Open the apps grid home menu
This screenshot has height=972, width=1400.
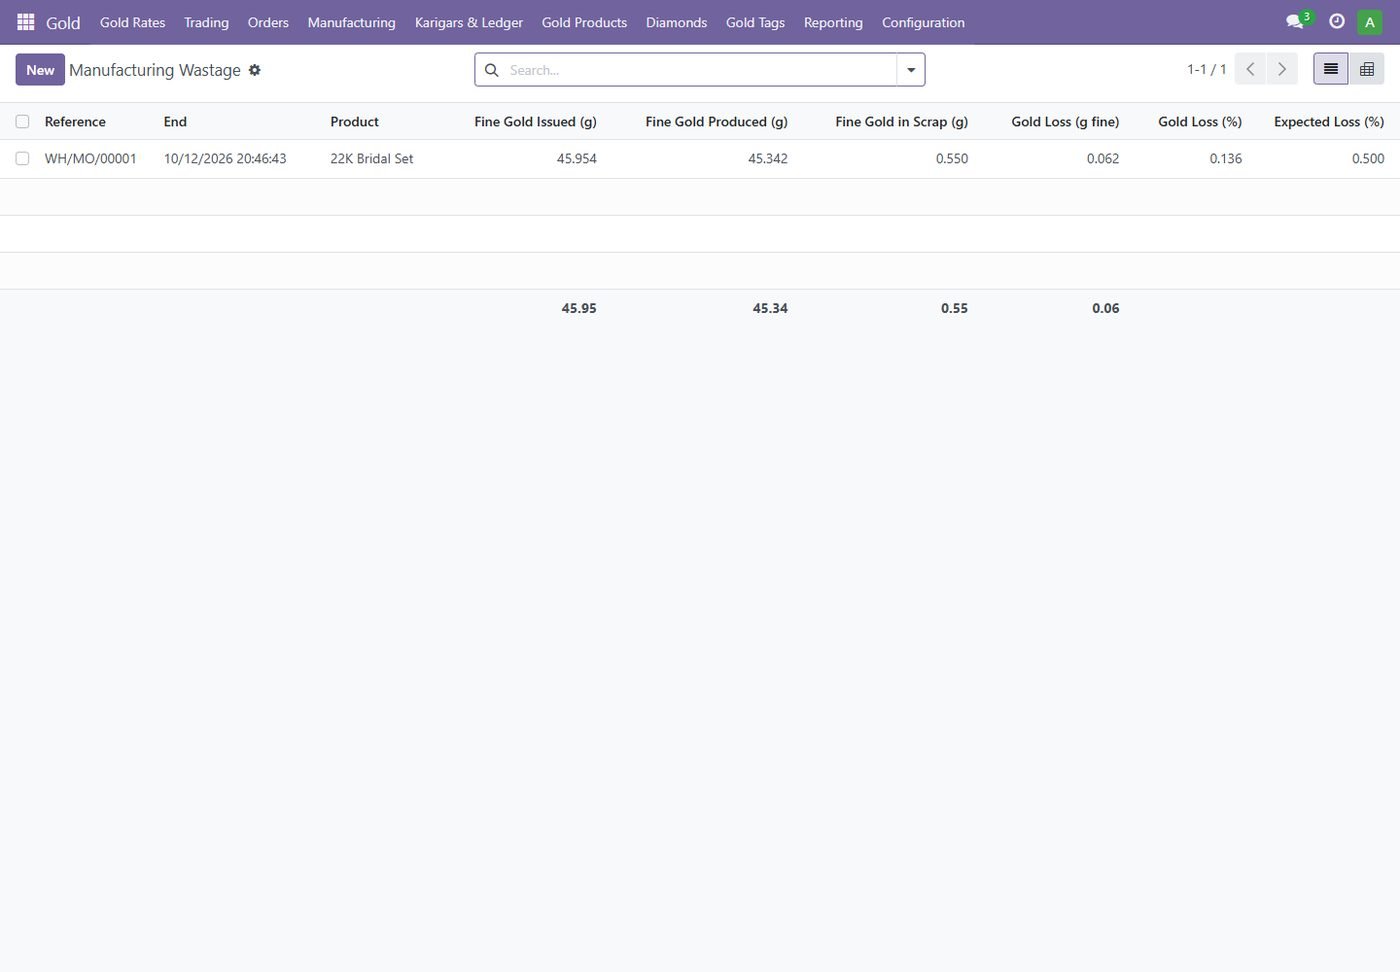[26, 22]
